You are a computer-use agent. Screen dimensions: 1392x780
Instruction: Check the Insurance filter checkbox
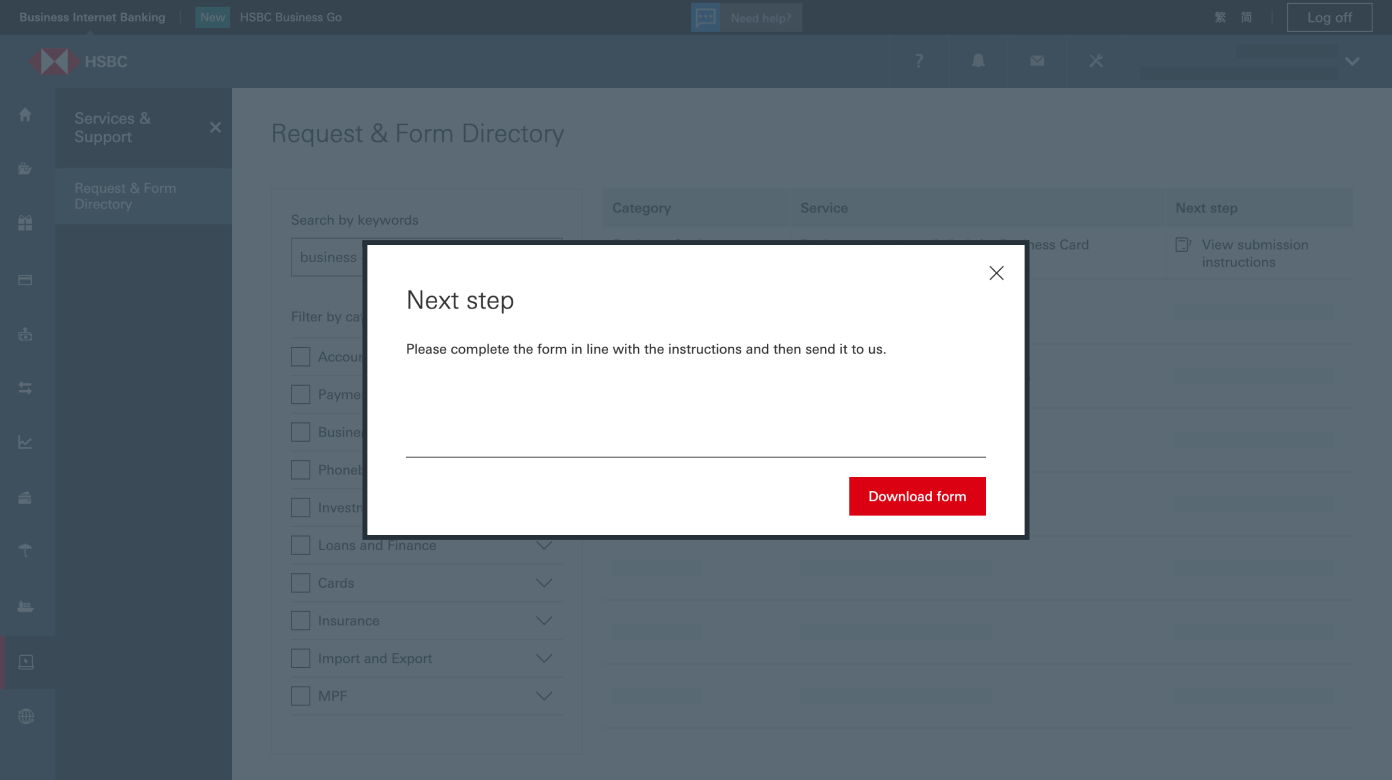click(x=300, y=620)
